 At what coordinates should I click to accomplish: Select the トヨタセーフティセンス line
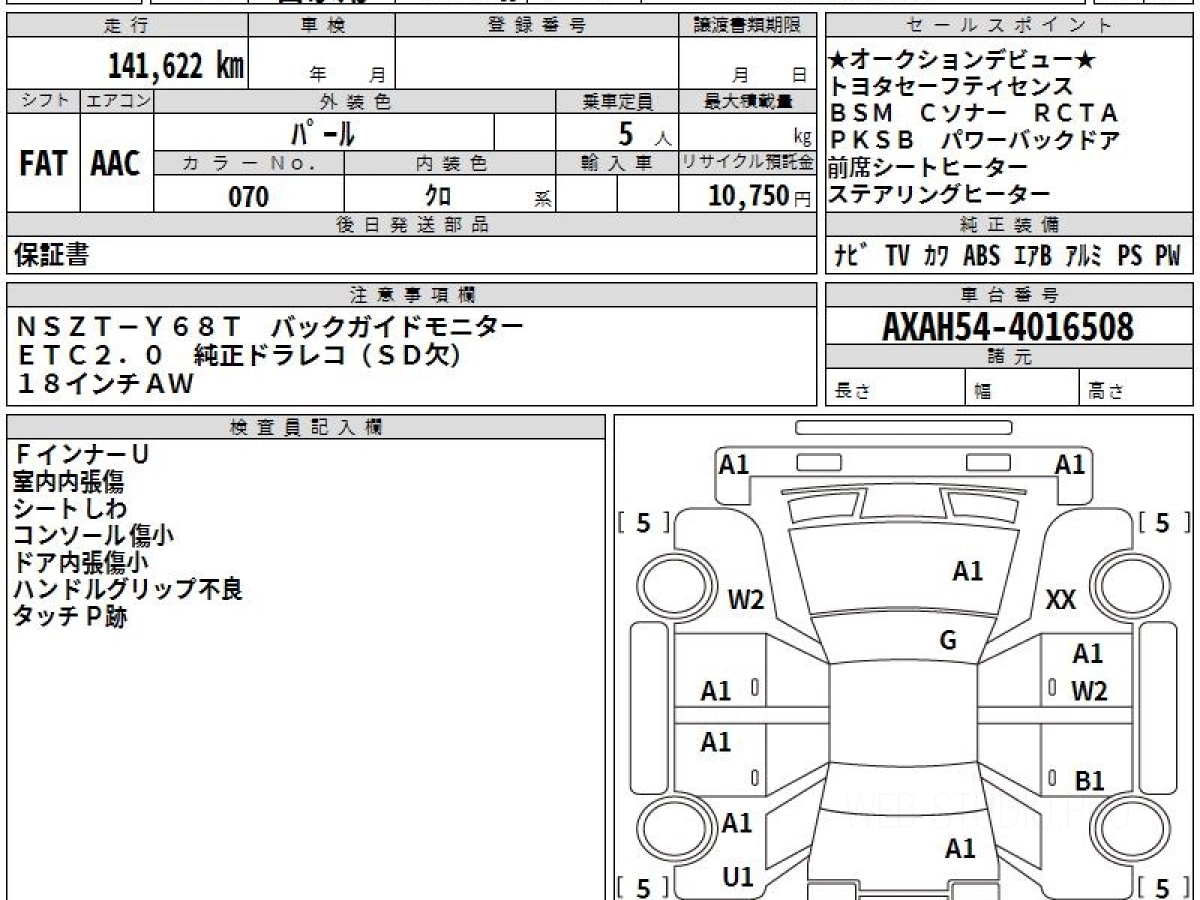[950, 88]
